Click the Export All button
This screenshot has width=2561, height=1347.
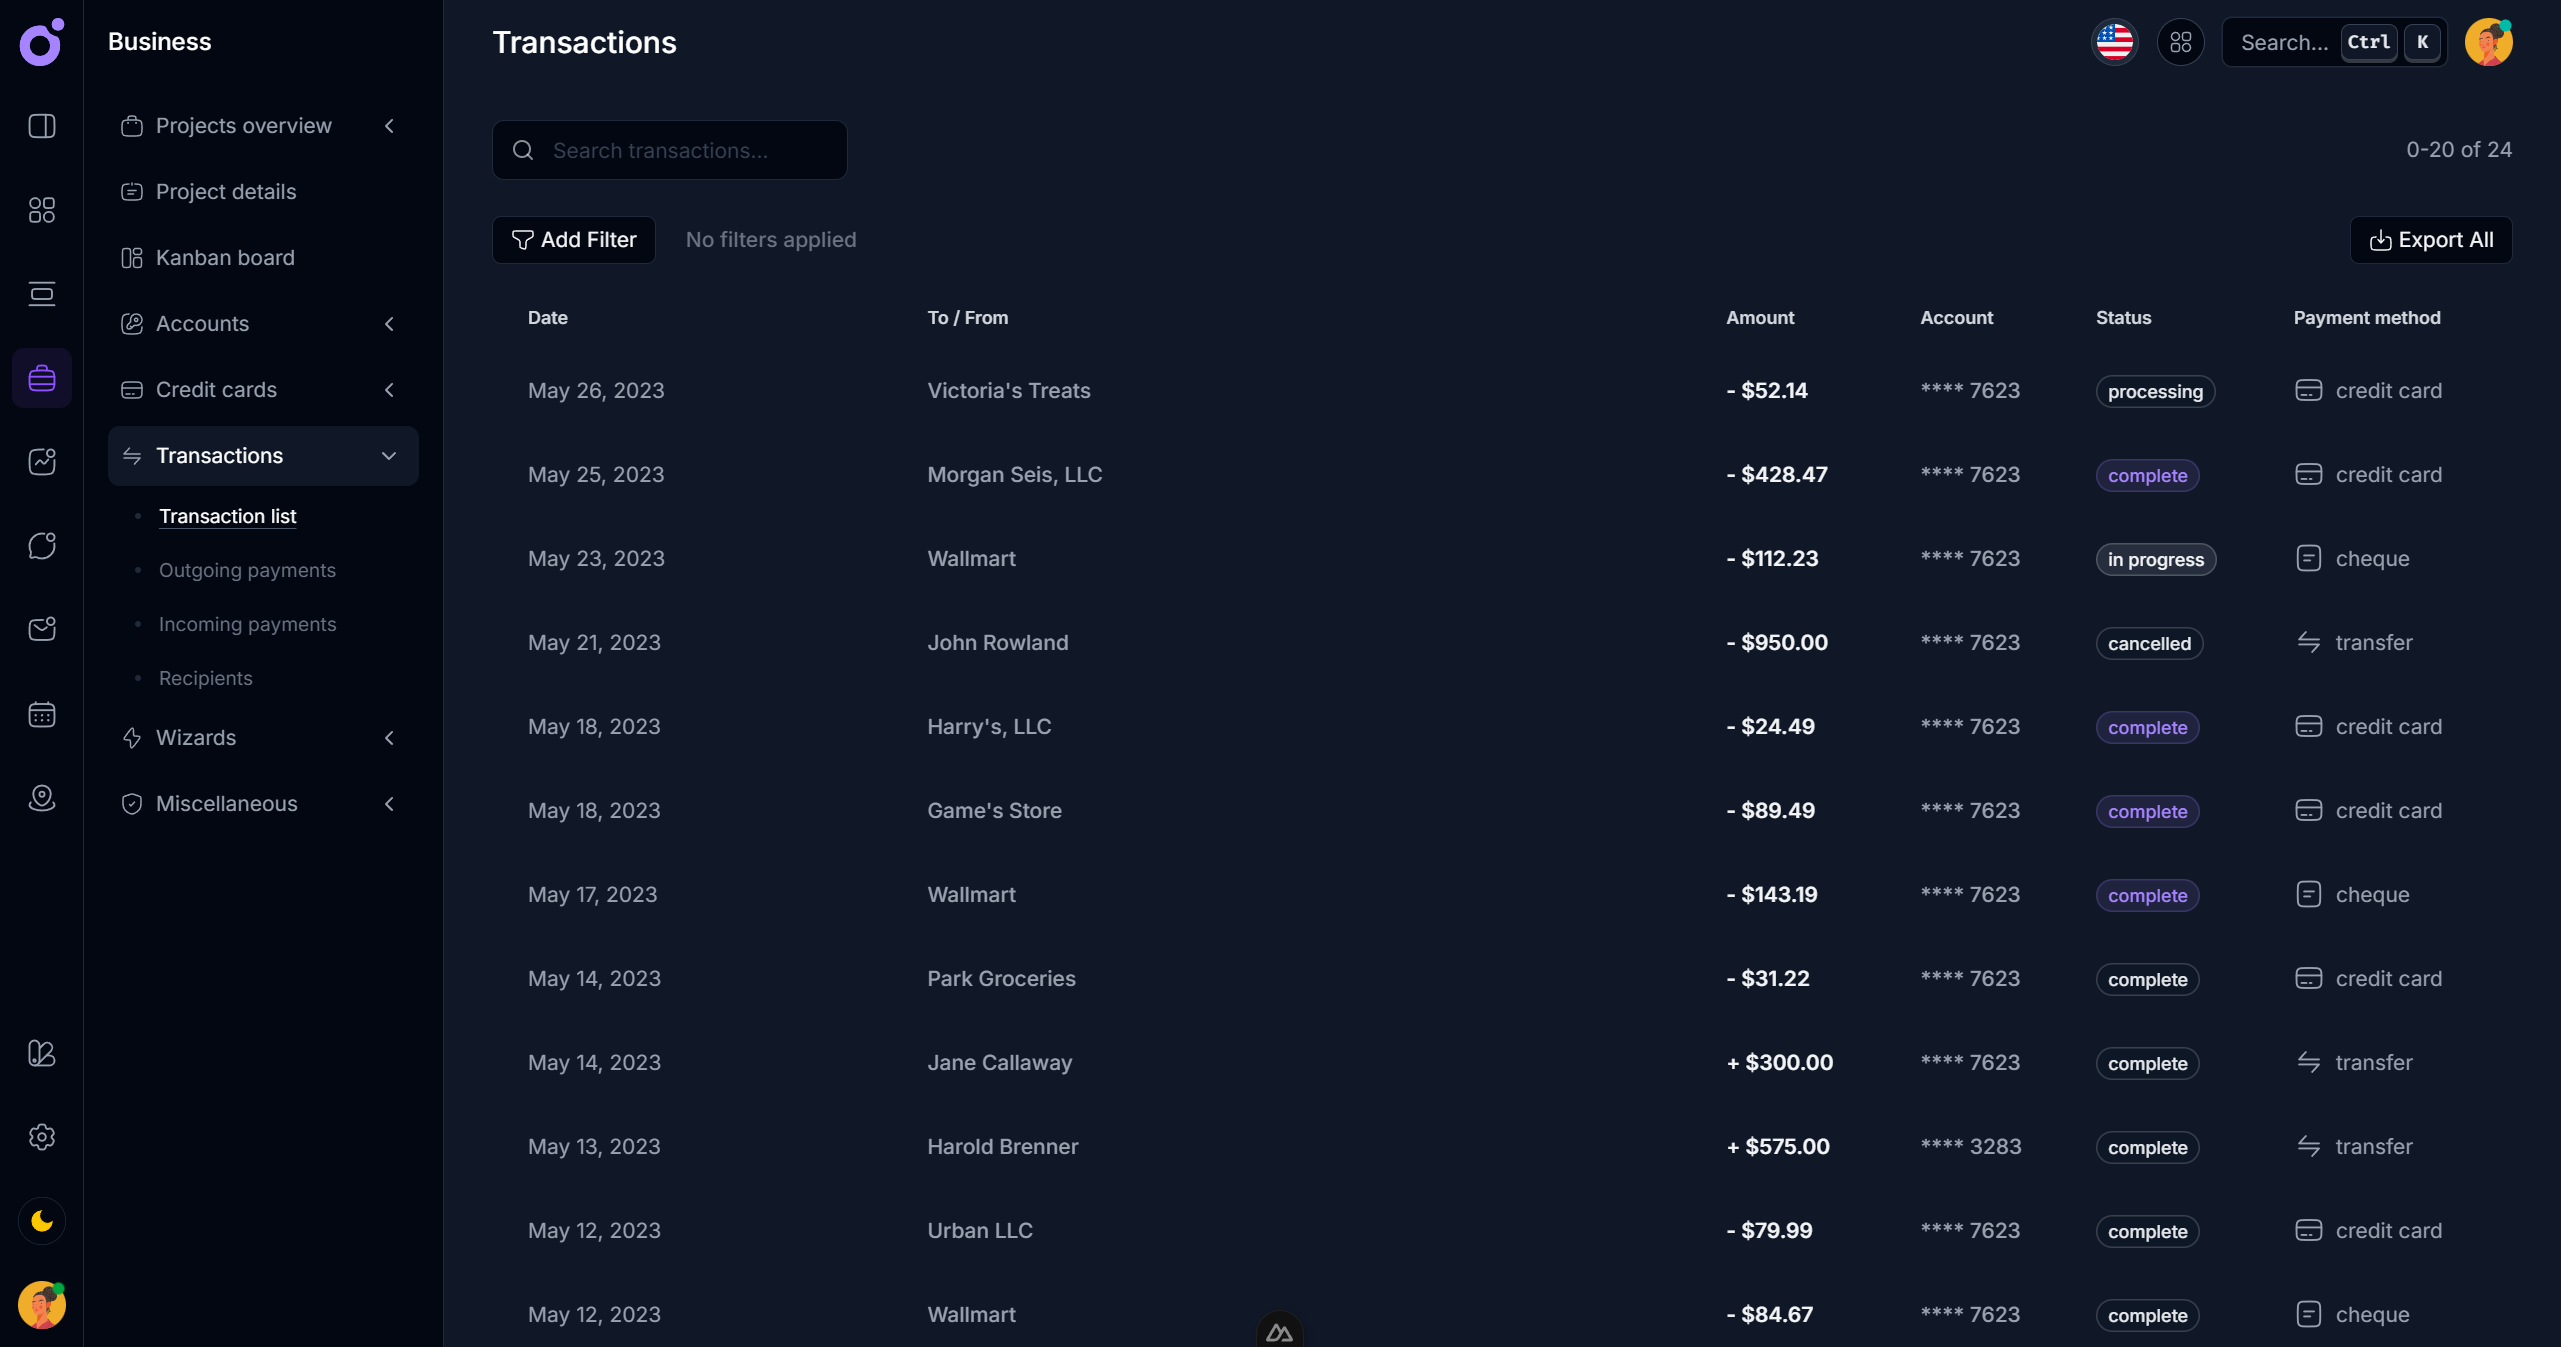(x=2430, y=240)
